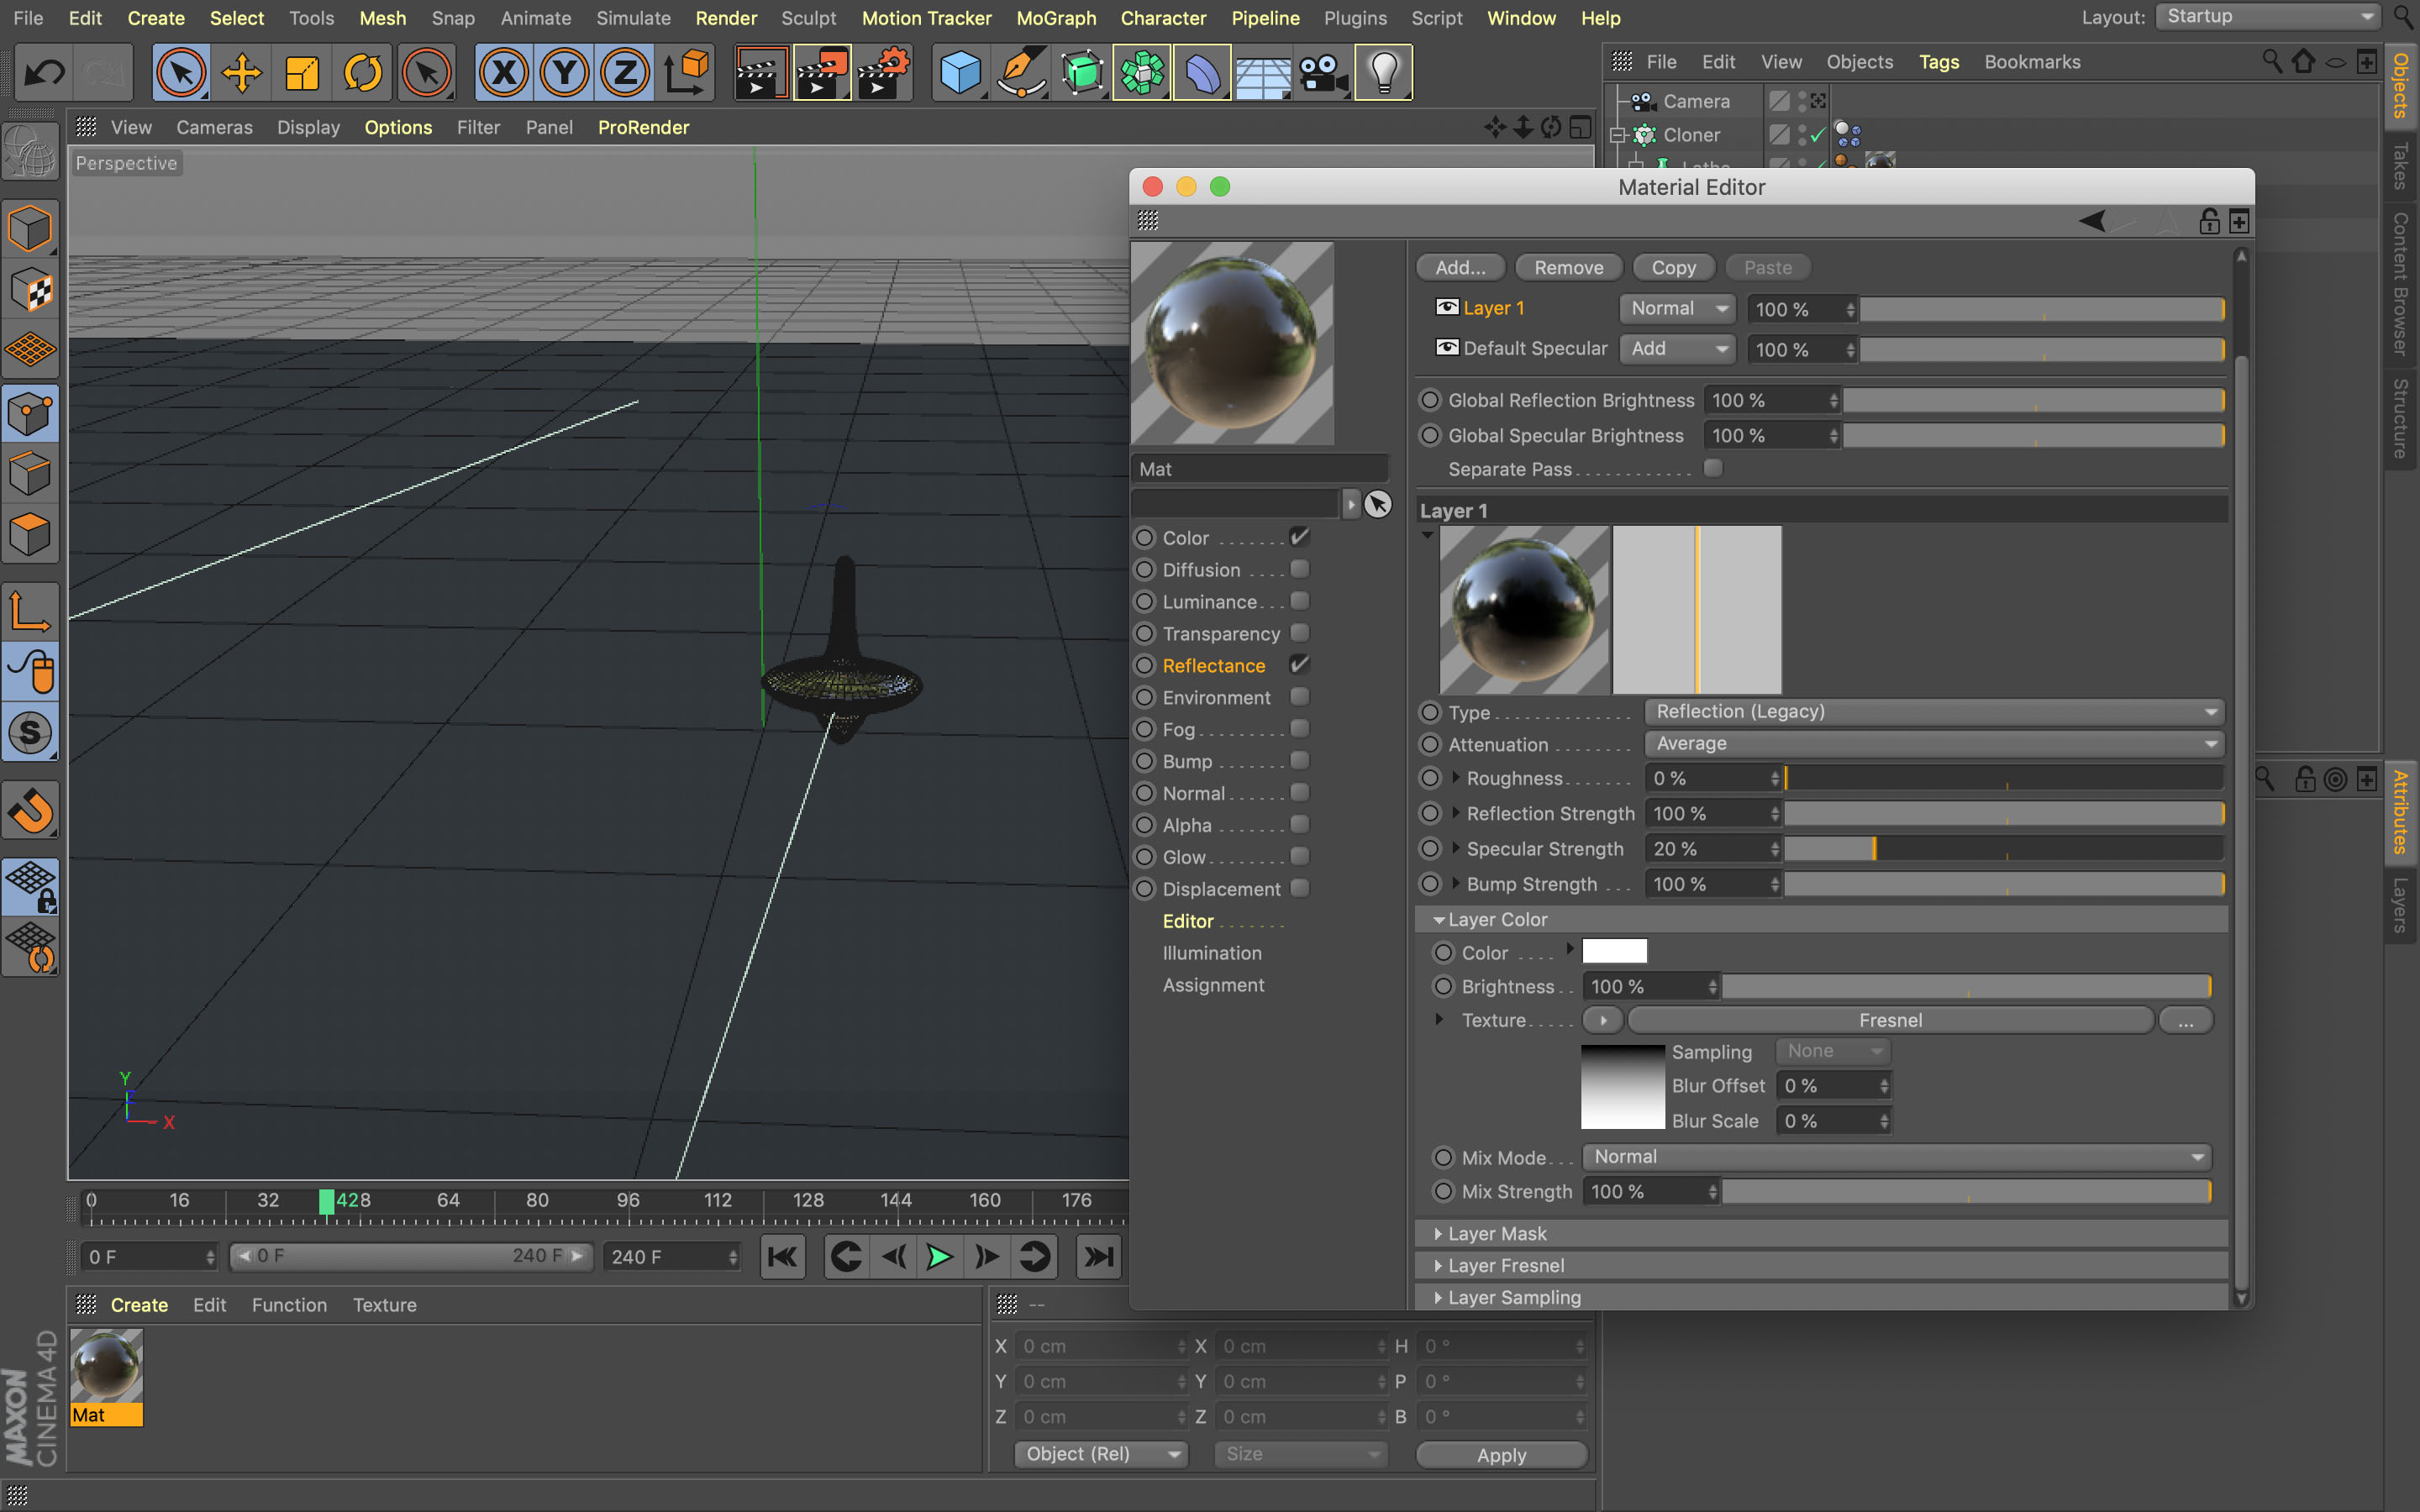Image resolution: width=2420 pixels, height=1512 pixels.
Task: Collapse the Layer Color section
Action: [1821, 919]
